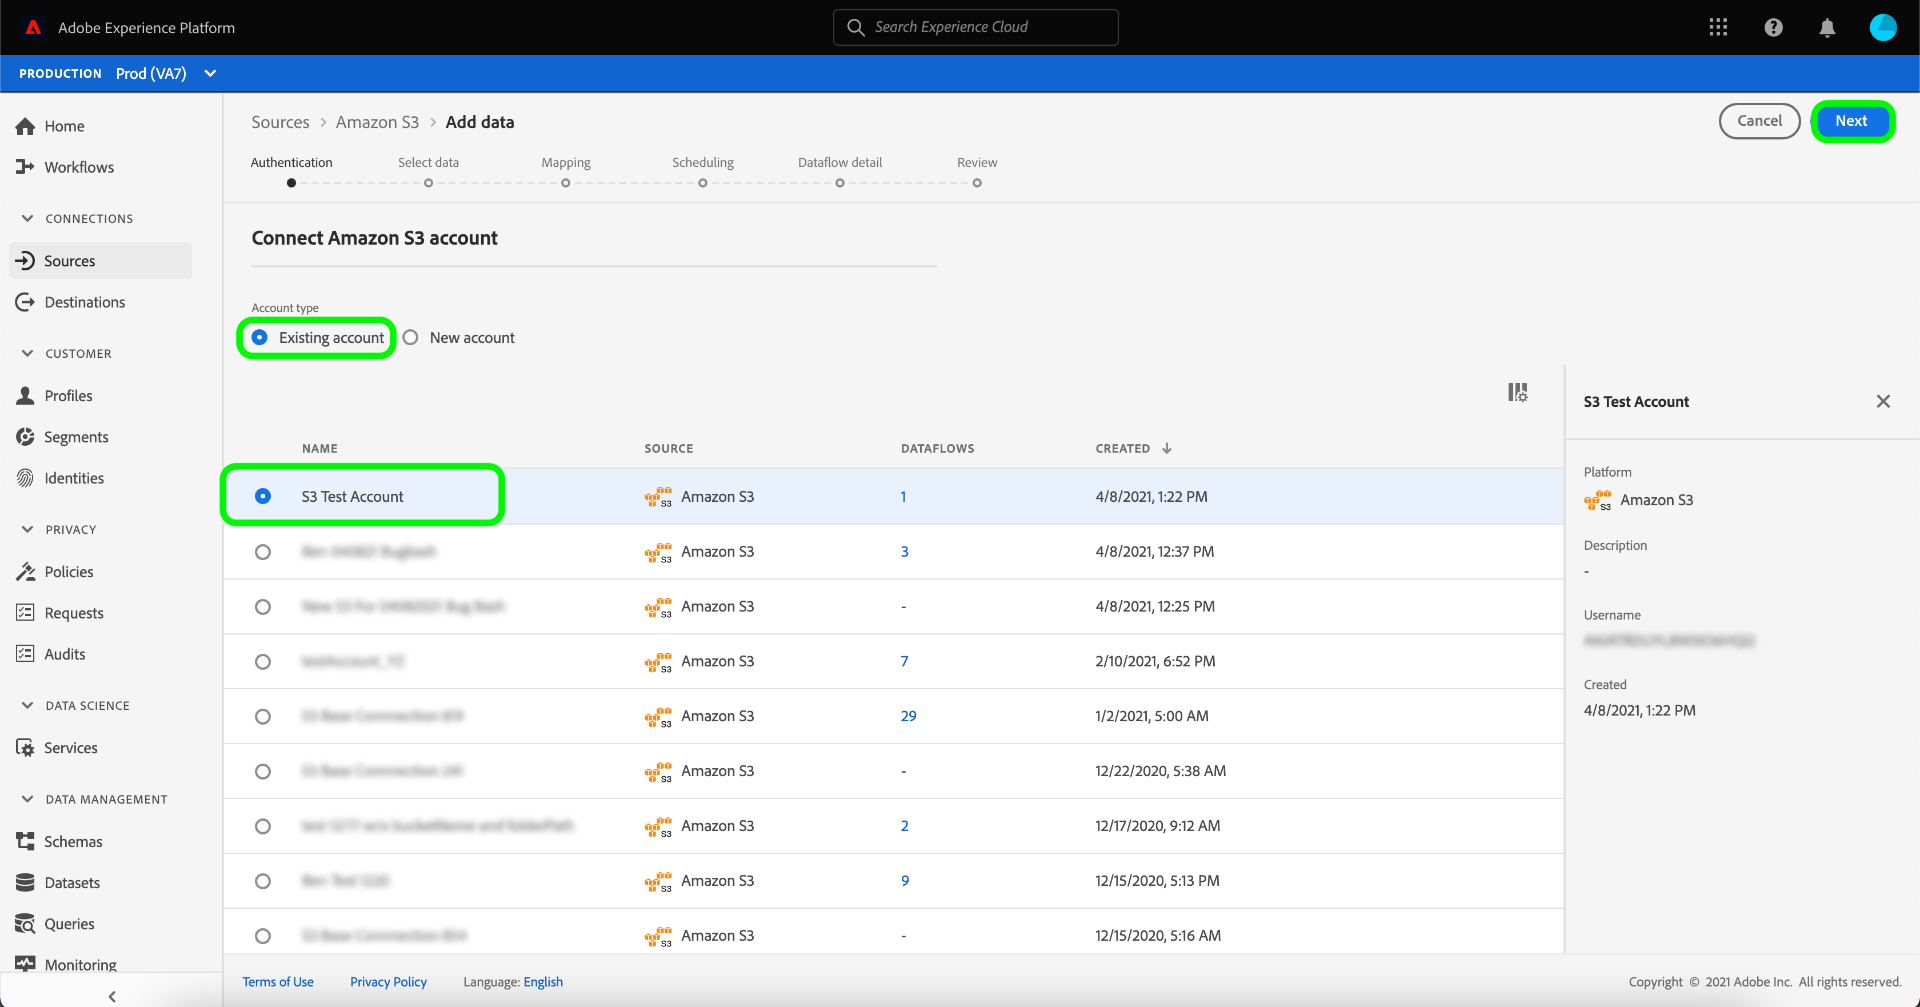Select the account created 1/2/2021, 5:00 AM

263,717
